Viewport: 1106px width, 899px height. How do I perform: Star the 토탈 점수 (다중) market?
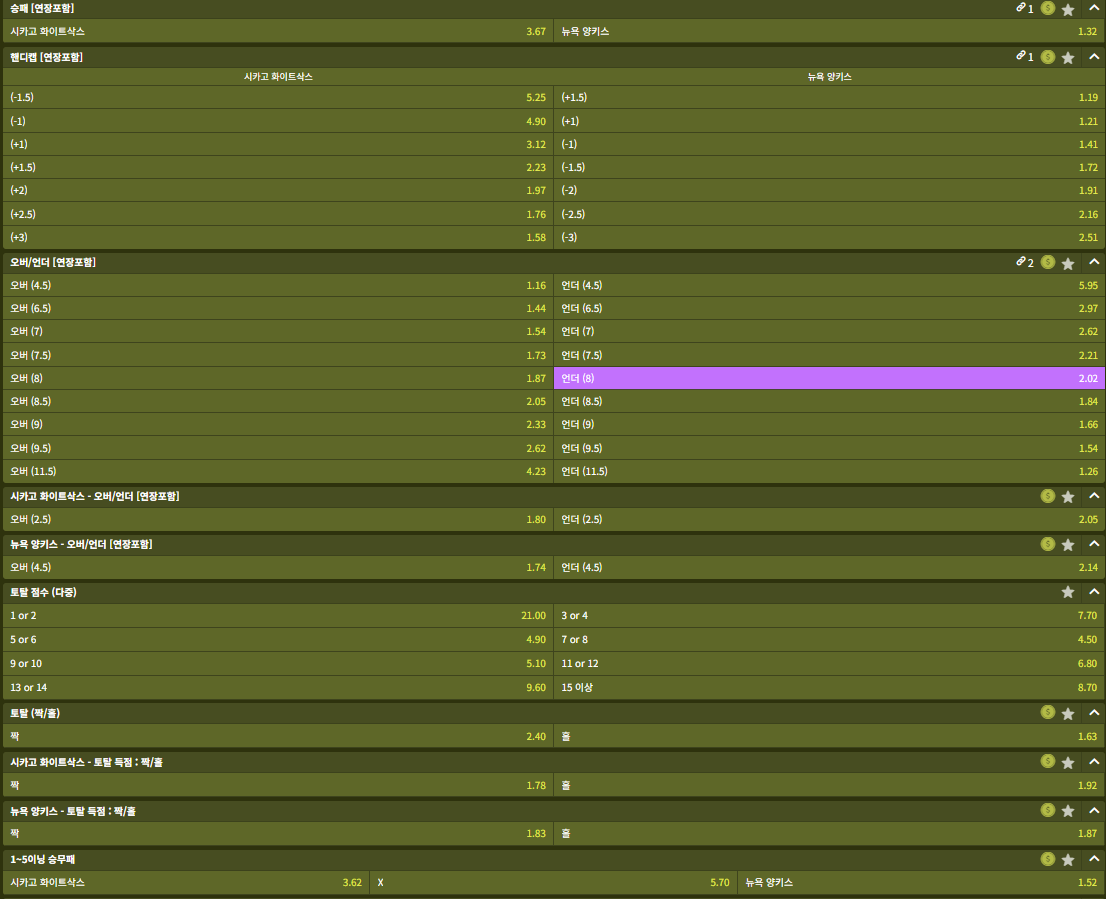point(1069,592)
